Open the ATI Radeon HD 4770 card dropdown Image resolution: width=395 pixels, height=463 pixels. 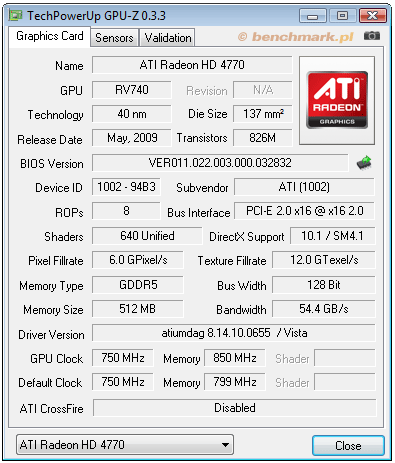pos(125,445)
